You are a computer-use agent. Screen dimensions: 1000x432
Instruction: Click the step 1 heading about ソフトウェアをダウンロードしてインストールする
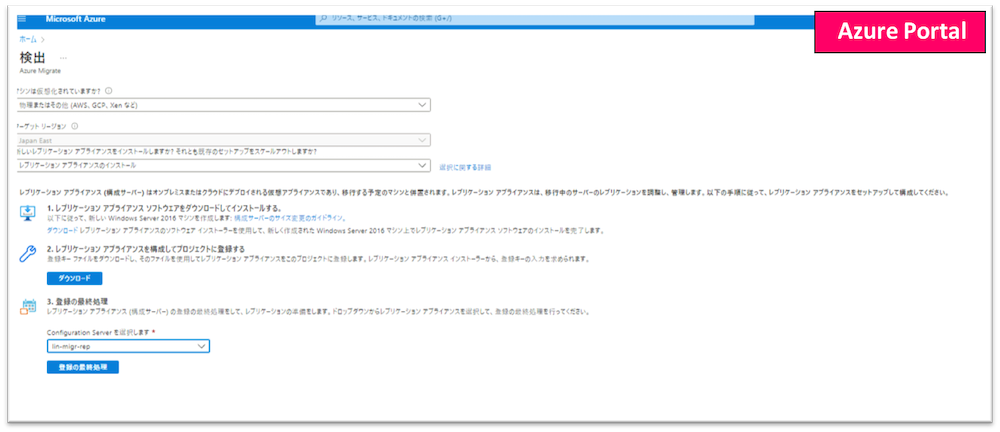(x=165, y=209)
